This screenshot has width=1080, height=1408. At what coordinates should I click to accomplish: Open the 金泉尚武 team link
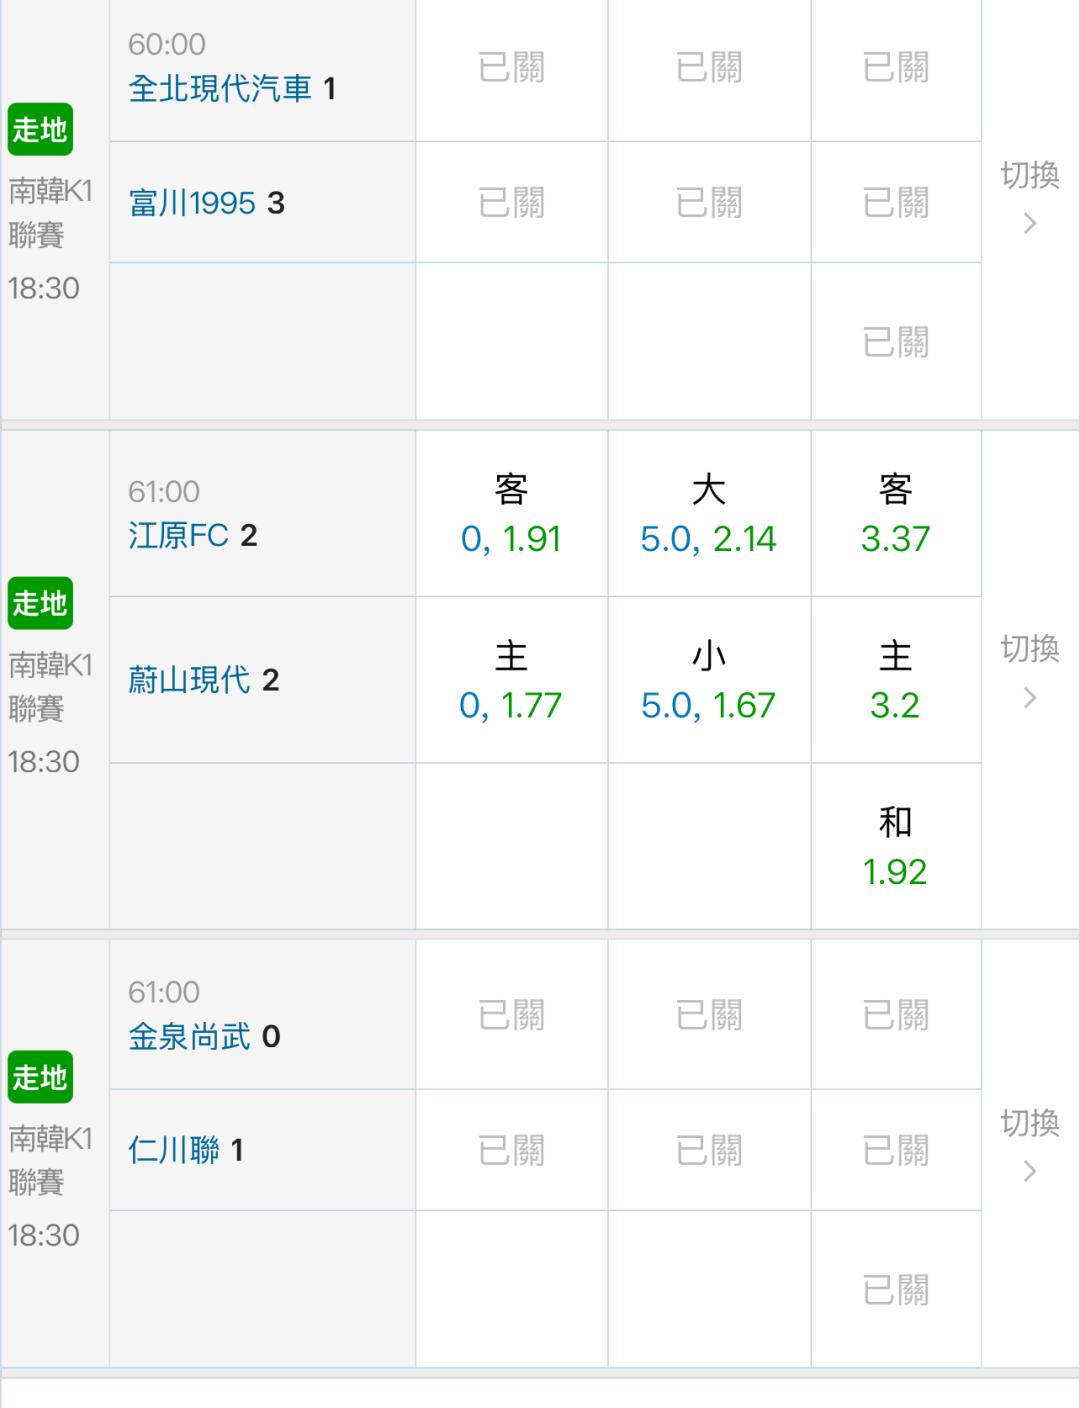click(x=189, y=1036)
